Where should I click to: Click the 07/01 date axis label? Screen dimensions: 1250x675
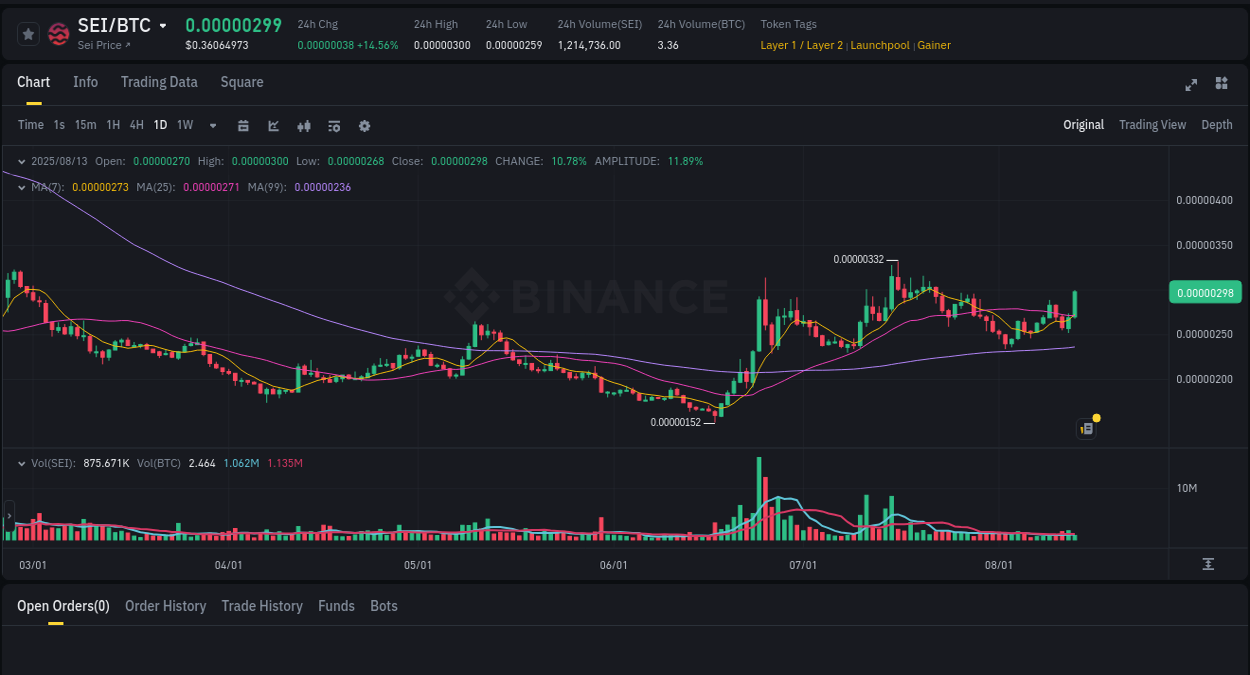(803, 565)
